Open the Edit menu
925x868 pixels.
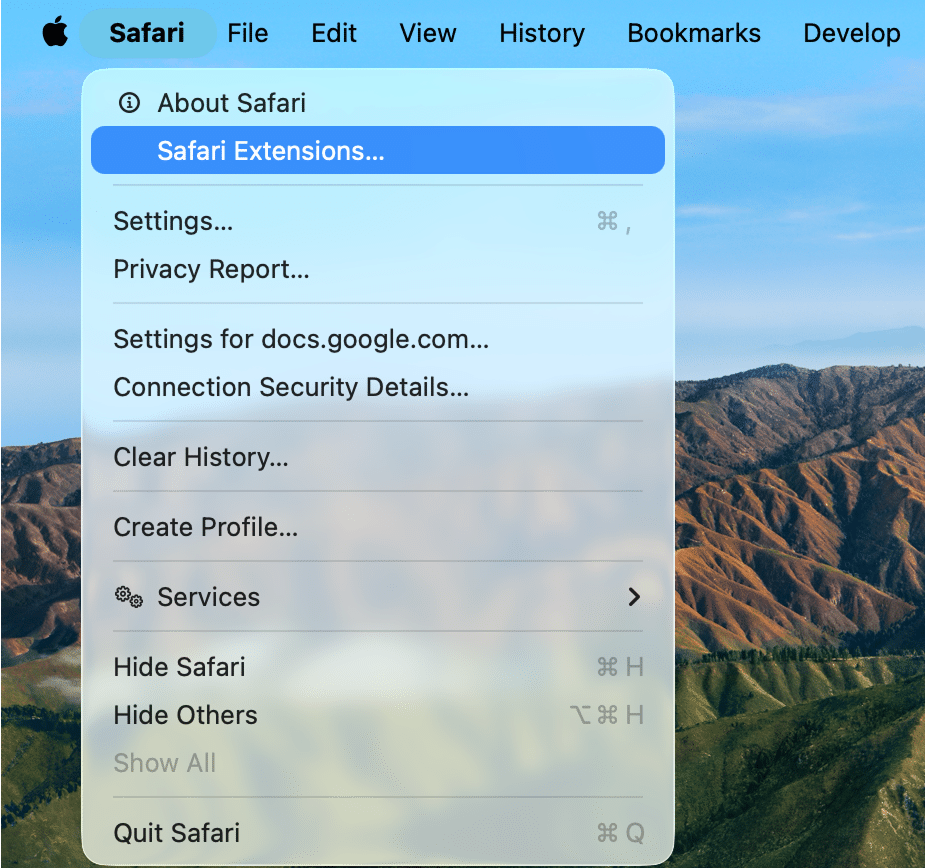(334, 33)
